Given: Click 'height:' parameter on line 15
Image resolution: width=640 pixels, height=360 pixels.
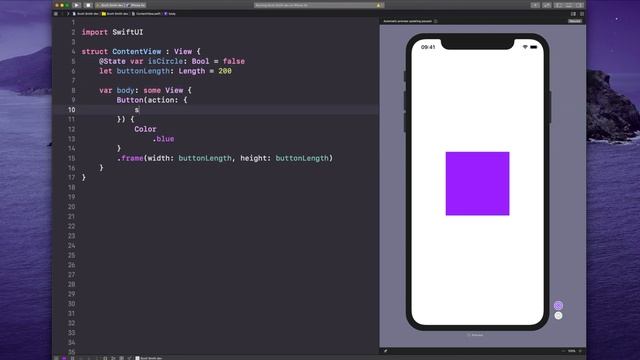Looking at the screenshot, I should pyautogui.click(x=256, y=158).
